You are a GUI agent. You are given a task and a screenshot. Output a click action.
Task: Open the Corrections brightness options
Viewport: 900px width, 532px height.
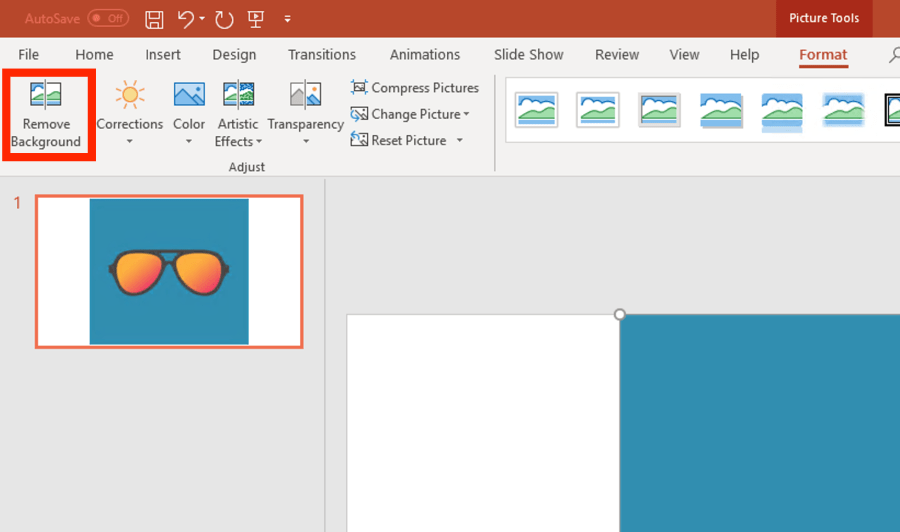point(130,114)
